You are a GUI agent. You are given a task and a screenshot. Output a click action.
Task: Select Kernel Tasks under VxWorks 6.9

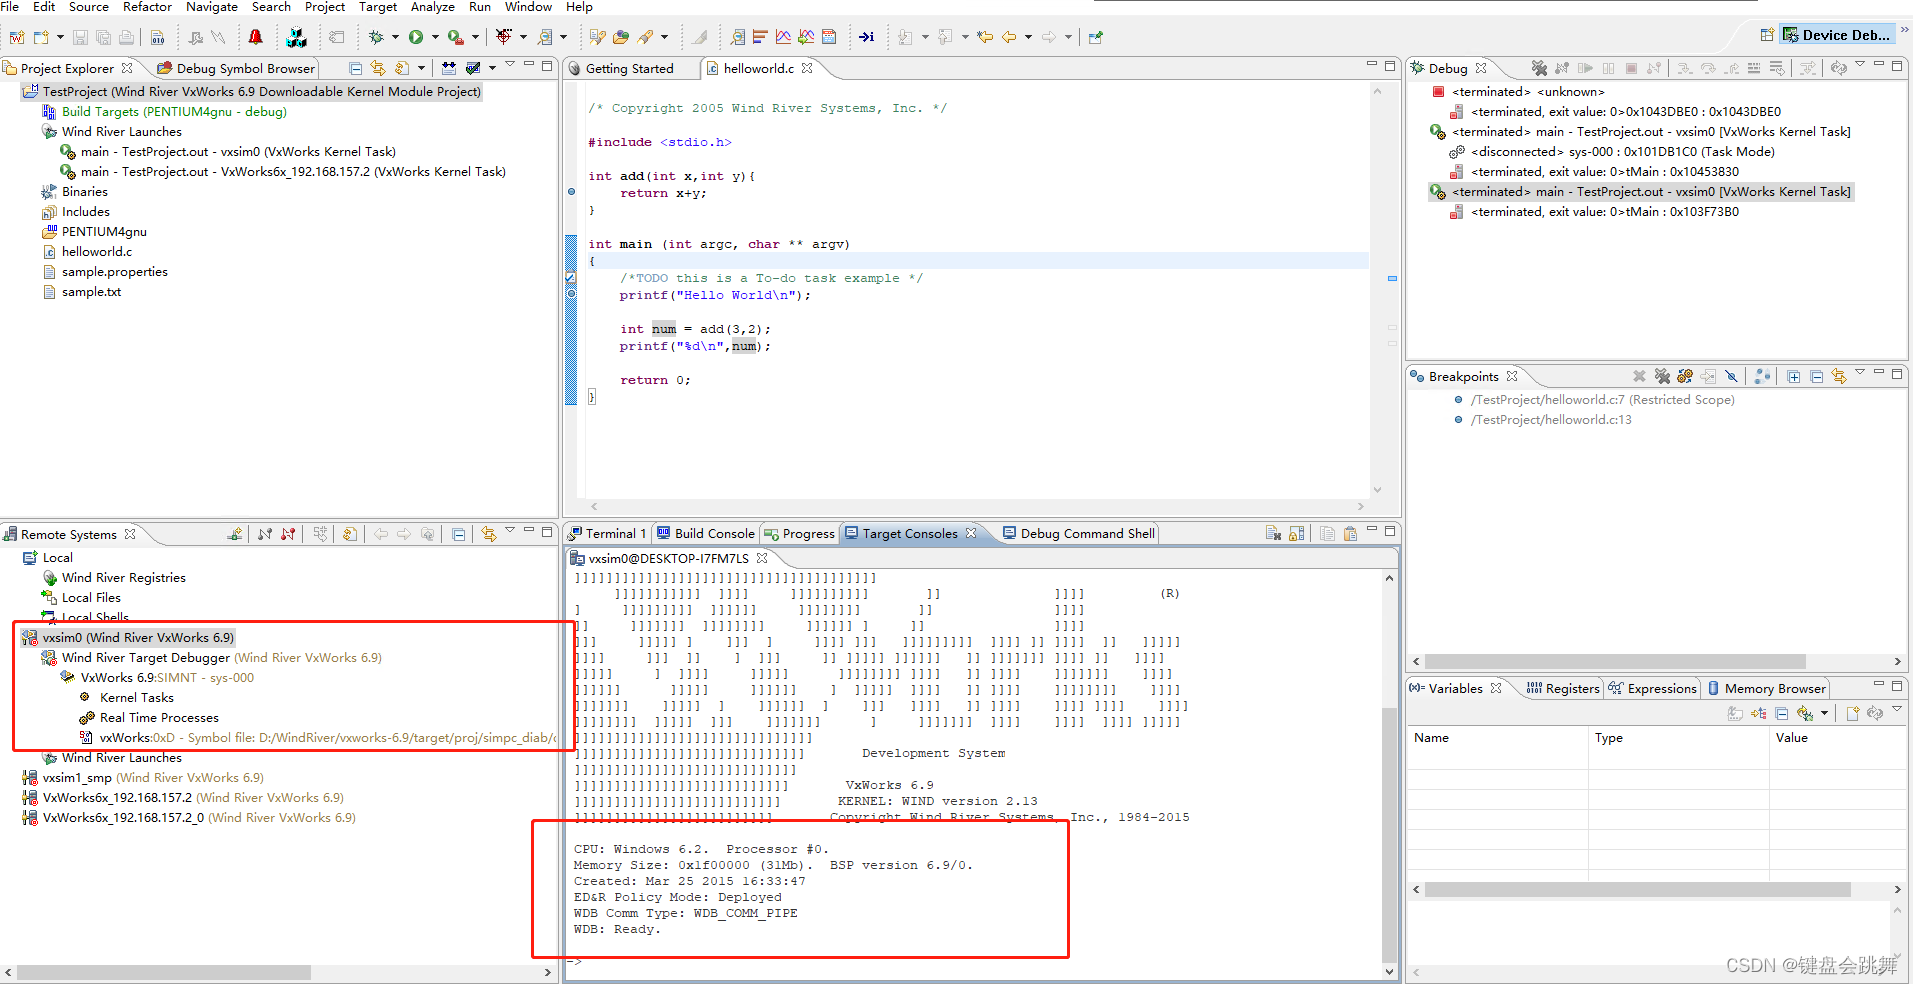[x=136, y=698]
